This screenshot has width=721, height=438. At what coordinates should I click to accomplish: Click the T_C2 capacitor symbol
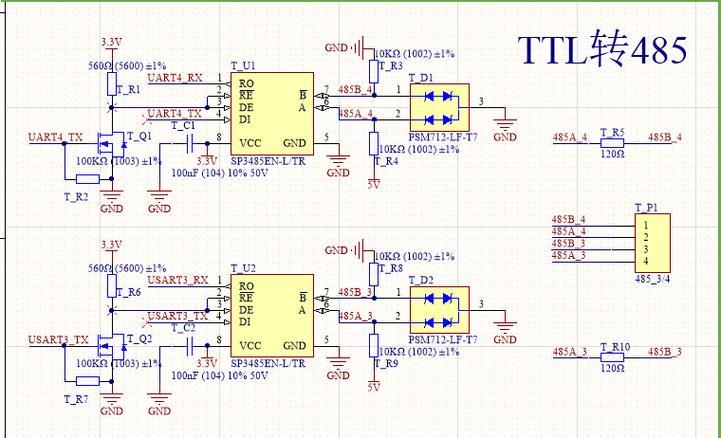(x=189, y=346)
